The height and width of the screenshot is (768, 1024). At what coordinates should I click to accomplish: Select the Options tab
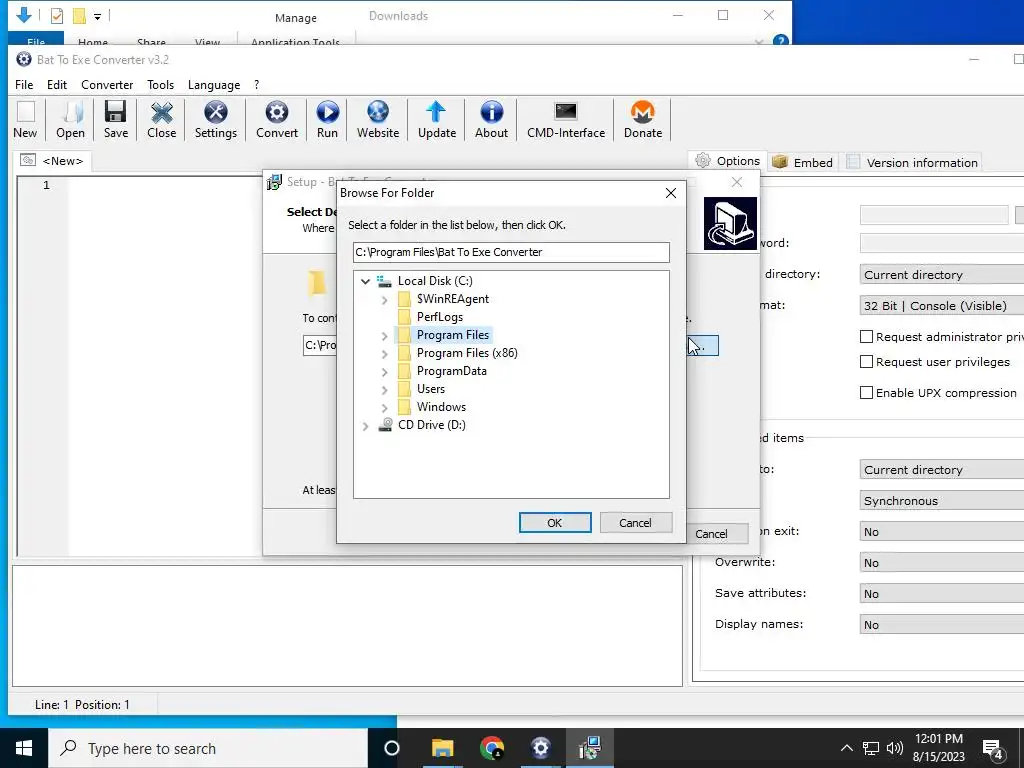coord(728,161)
